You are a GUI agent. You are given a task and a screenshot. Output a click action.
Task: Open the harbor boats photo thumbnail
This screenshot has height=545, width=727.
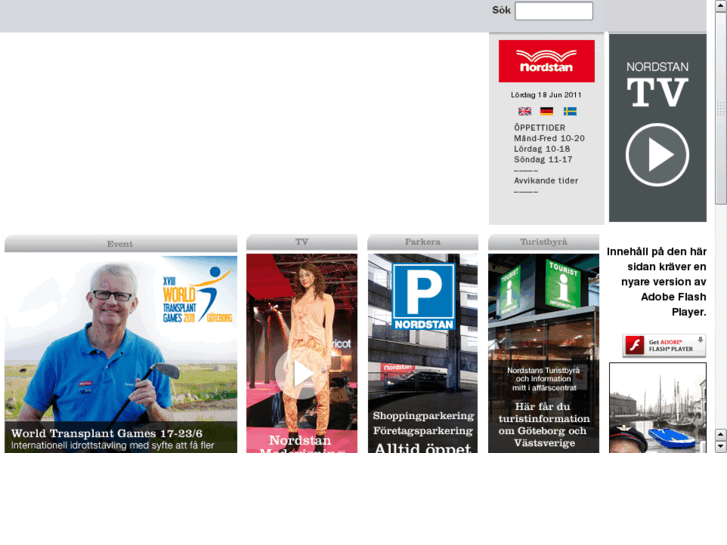tap(657, 408)
